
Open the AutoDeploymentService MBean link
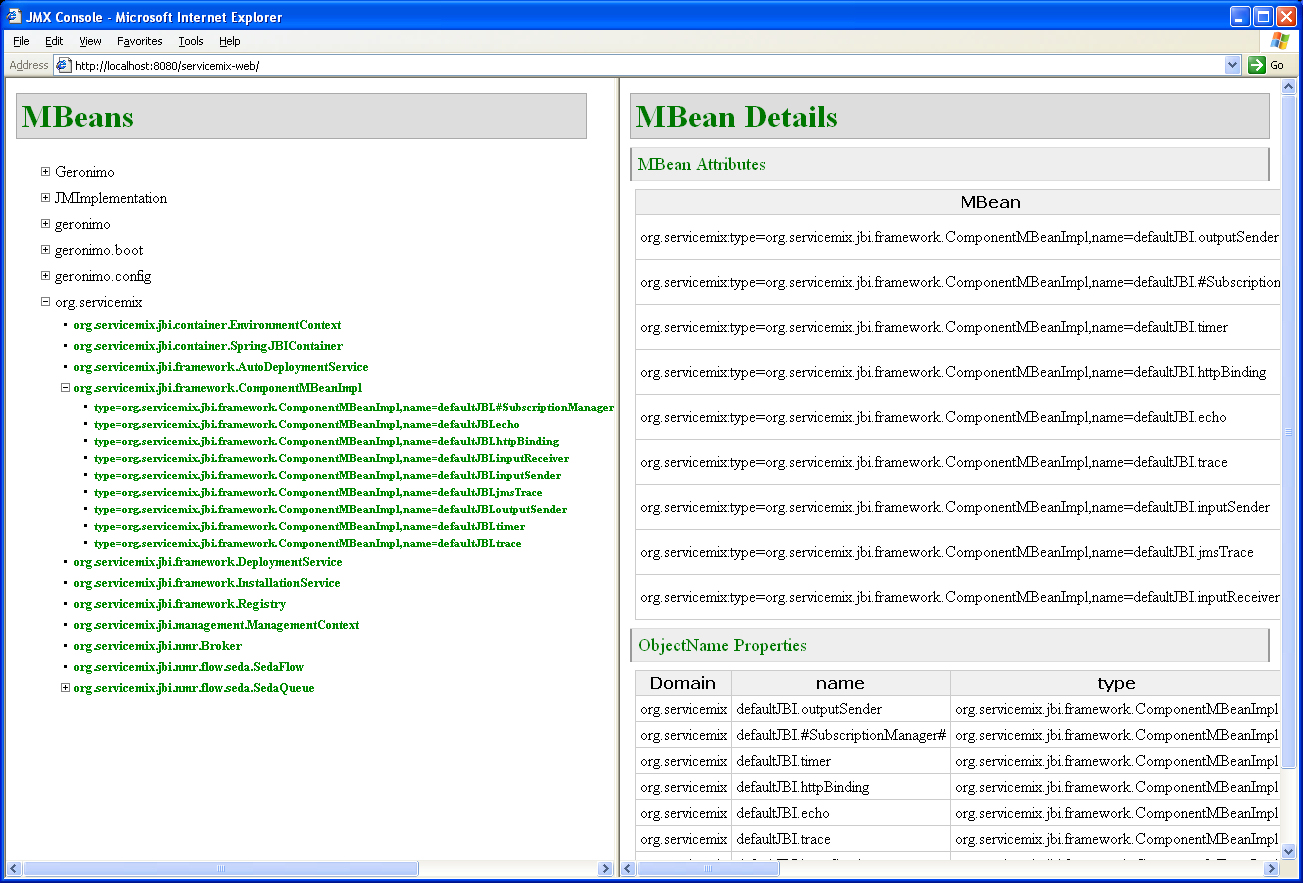click(x=221, y=367)
